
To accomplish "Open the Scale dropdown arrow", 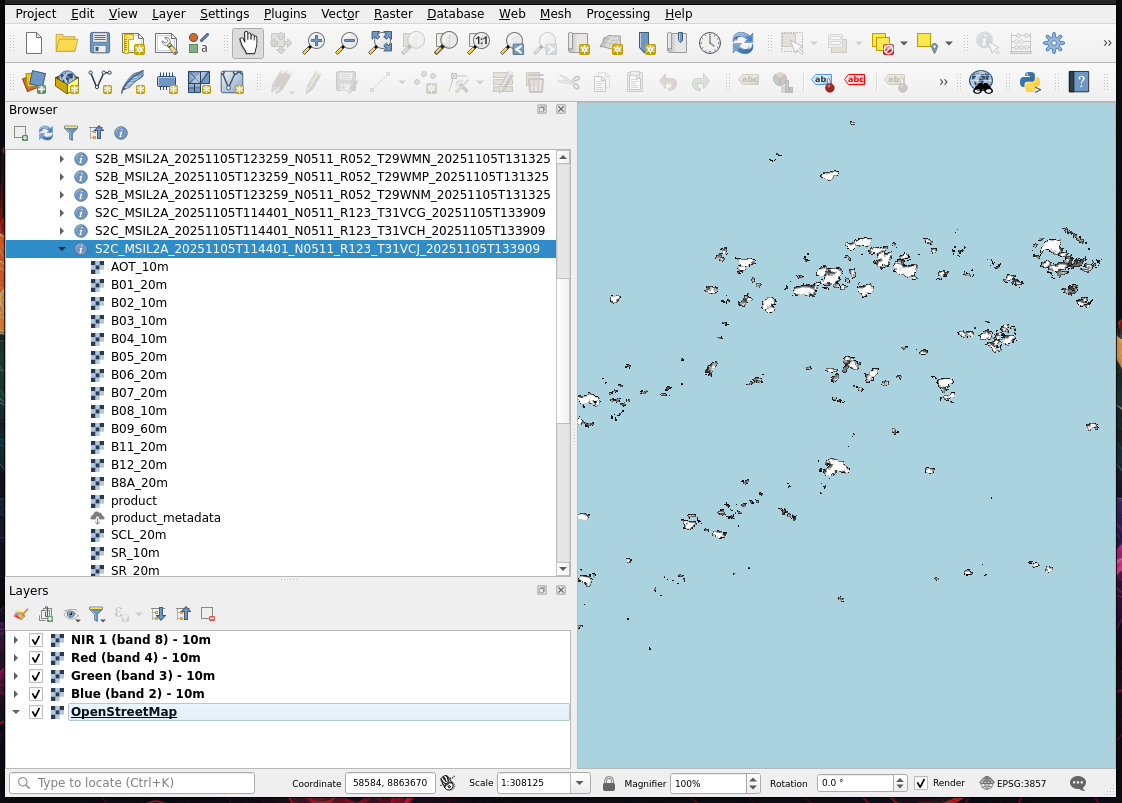I will click(x=580, y=783).
